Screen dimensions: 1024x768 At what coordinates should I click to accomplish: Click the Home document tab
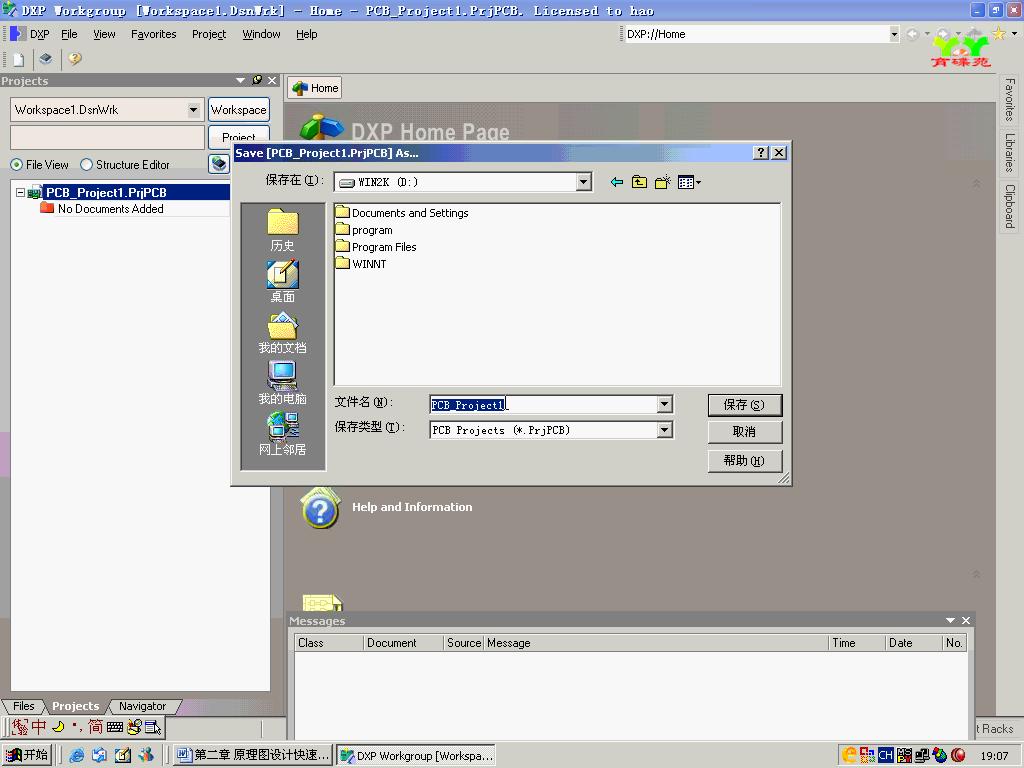[315, 88]
